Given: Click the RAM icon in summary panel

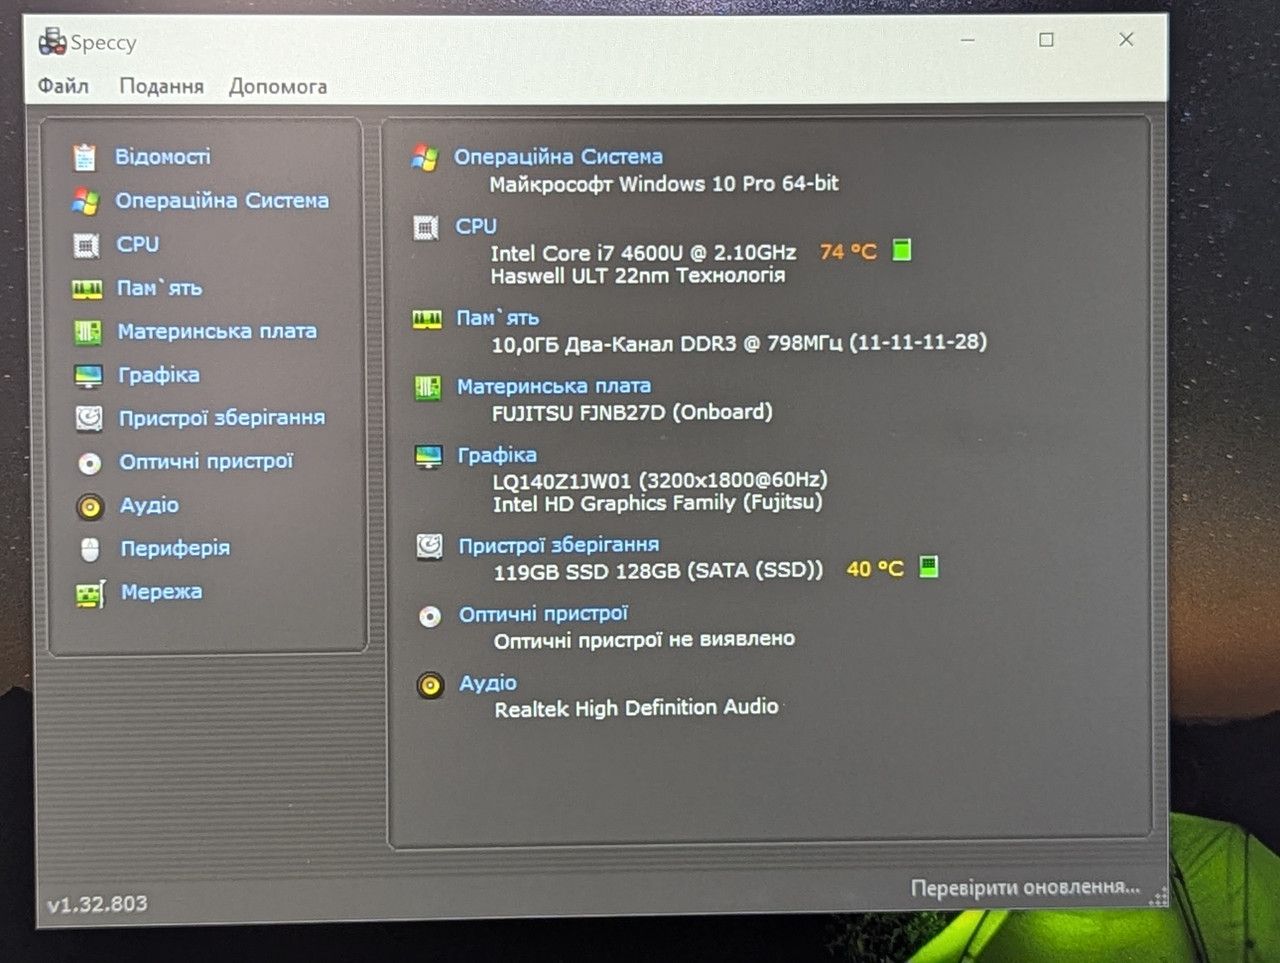Looking at the screenshot, I should coord(427,319).
